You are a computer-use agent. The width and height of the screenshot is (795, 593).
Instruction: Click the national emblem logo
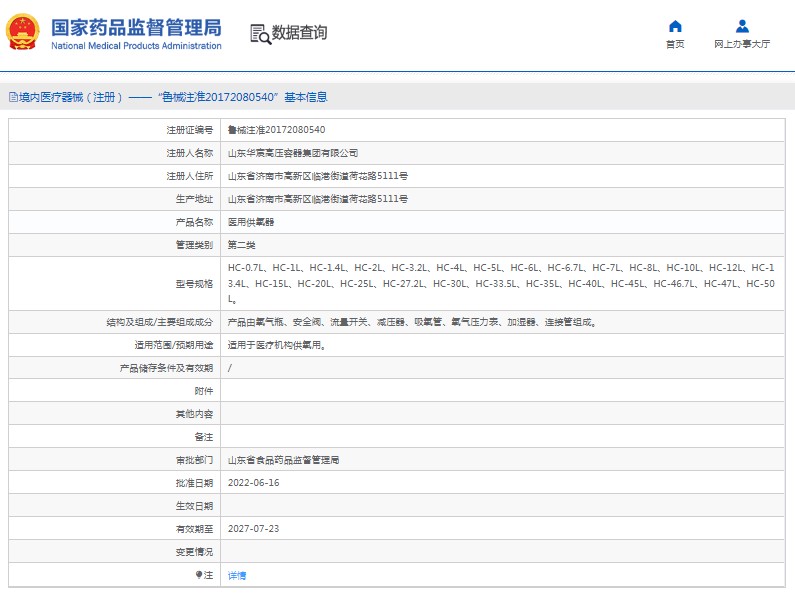tap(23, 32)
